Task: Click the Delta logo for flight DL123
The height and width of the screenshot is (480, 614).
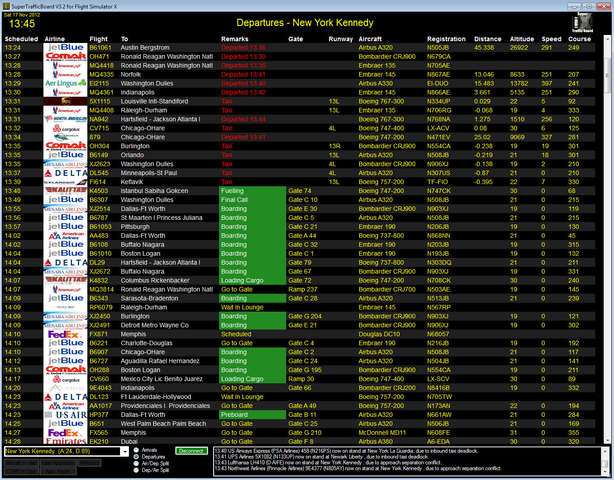Action: tap(65, 397)
